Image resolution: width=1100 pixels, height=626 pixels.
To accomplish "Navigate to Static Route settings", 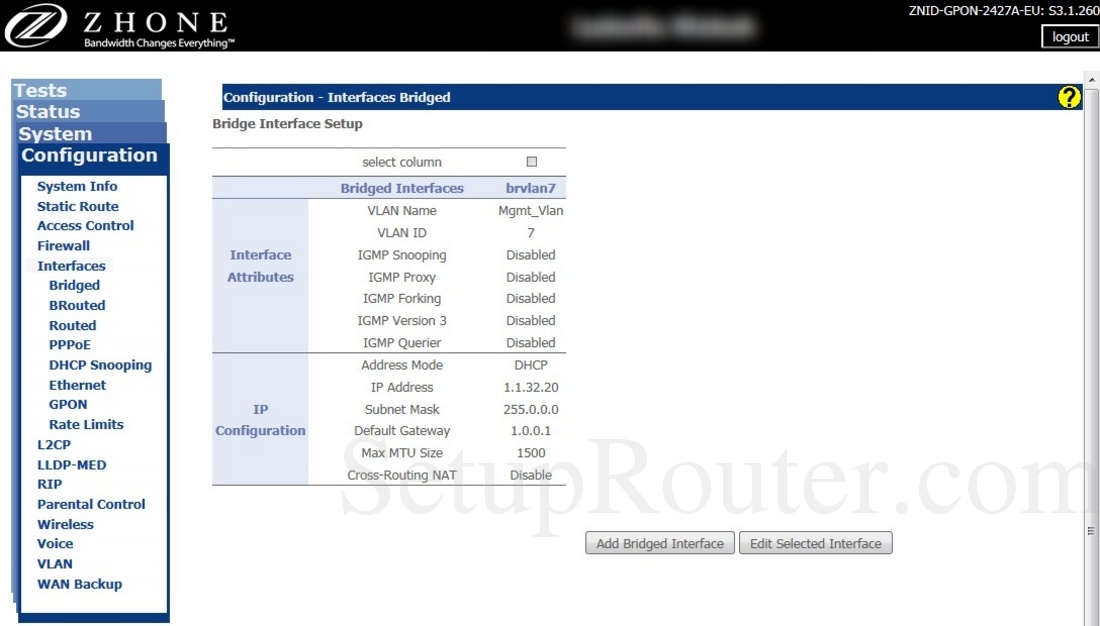I will (77, 206).
